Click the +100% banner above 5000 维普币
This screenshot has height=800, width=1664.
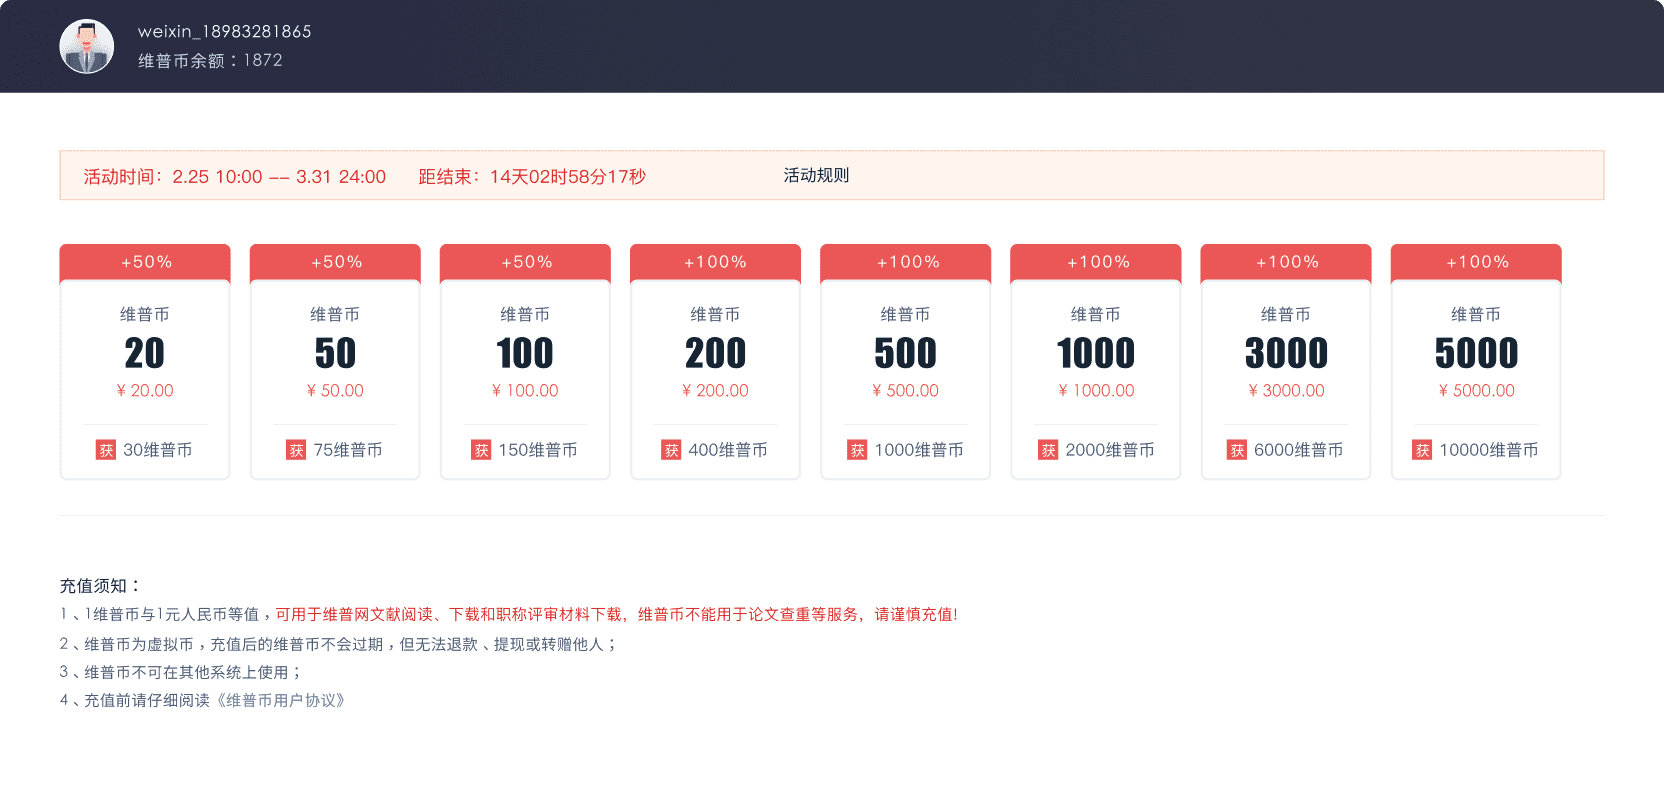point(1476,262)
